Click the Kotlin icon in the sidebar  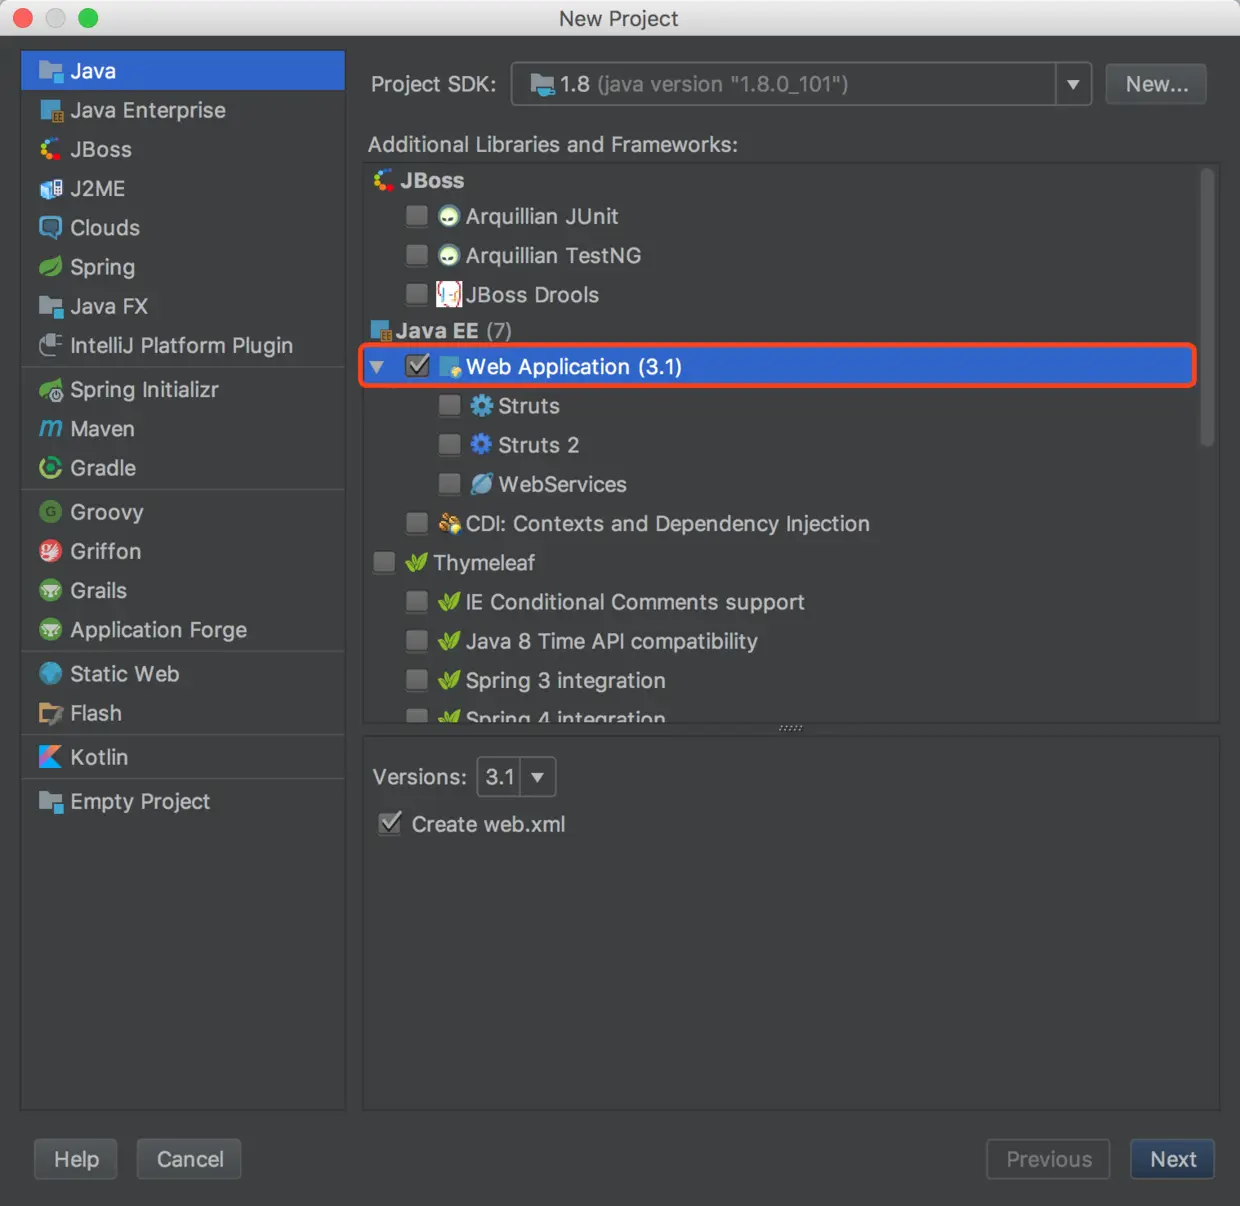[x=51, y=757]
